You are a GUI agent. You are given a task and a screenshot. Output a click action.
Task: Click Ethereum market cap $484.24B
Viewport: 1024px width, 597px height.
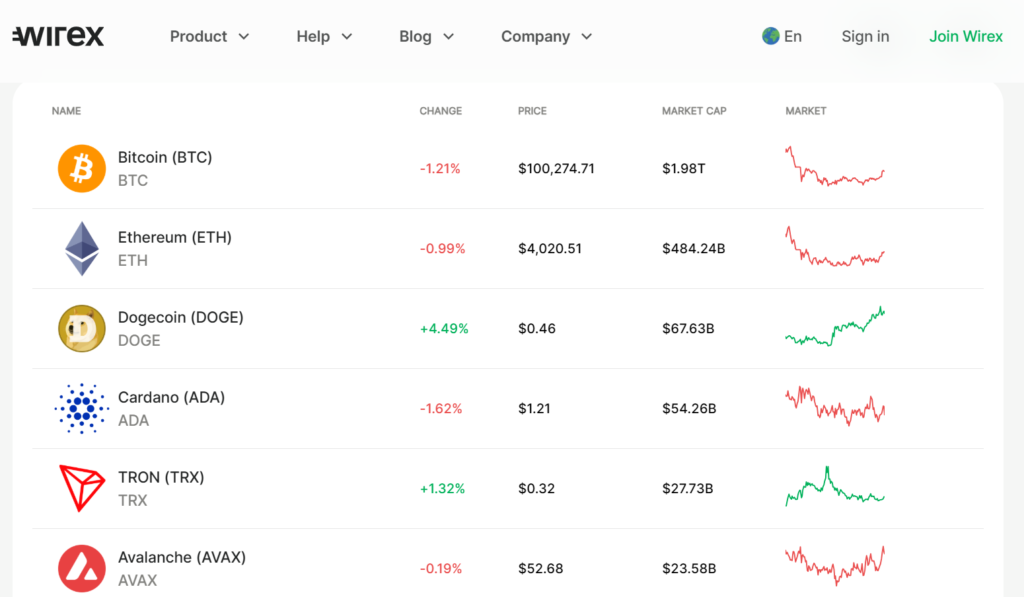click(694, 248)
